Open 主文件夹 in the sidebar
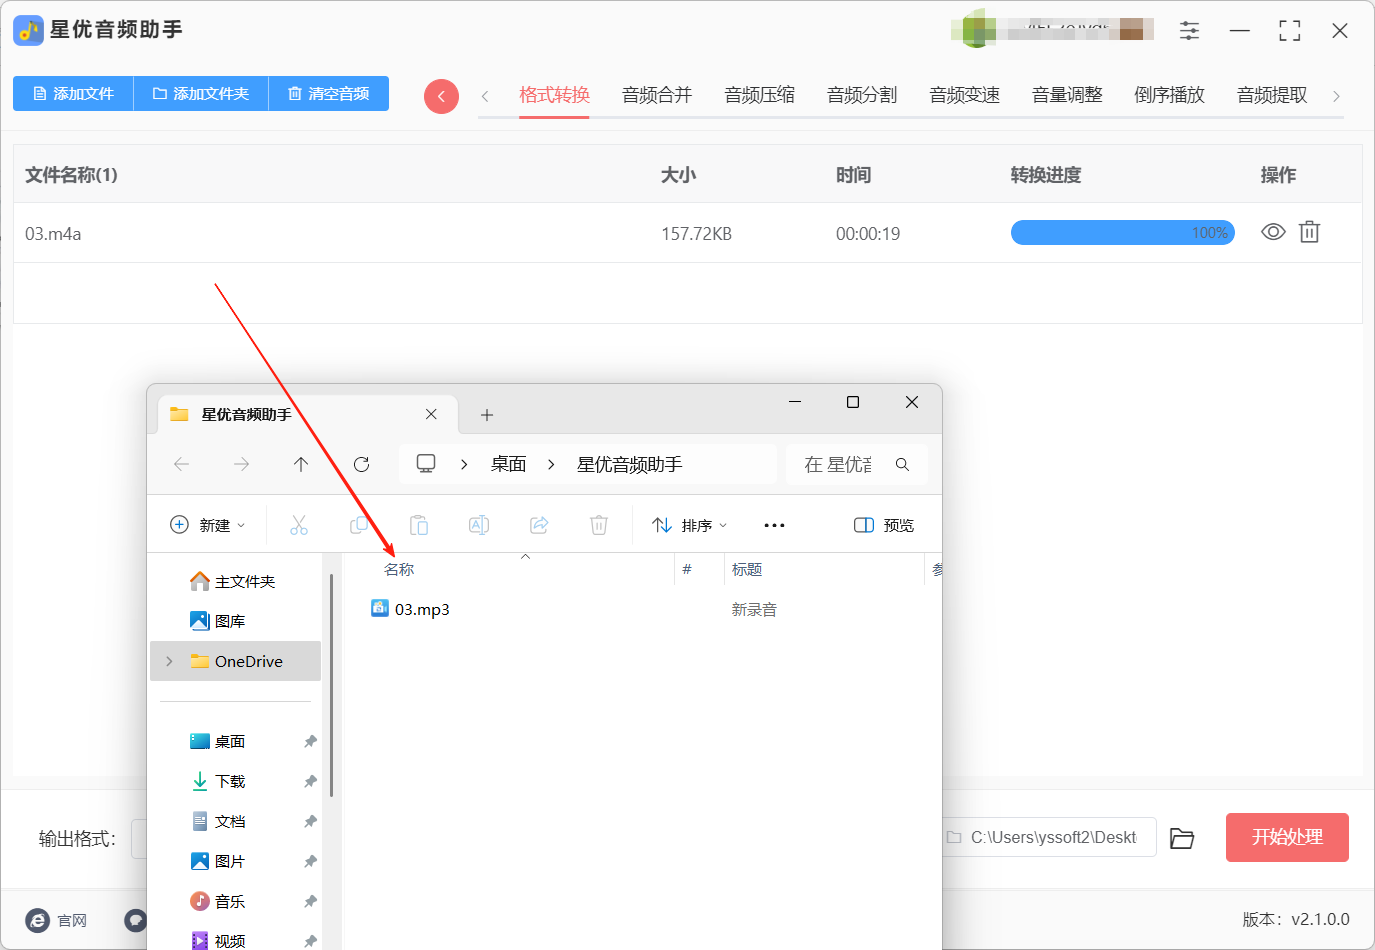 pyautogui.click(x=232, y=581)
